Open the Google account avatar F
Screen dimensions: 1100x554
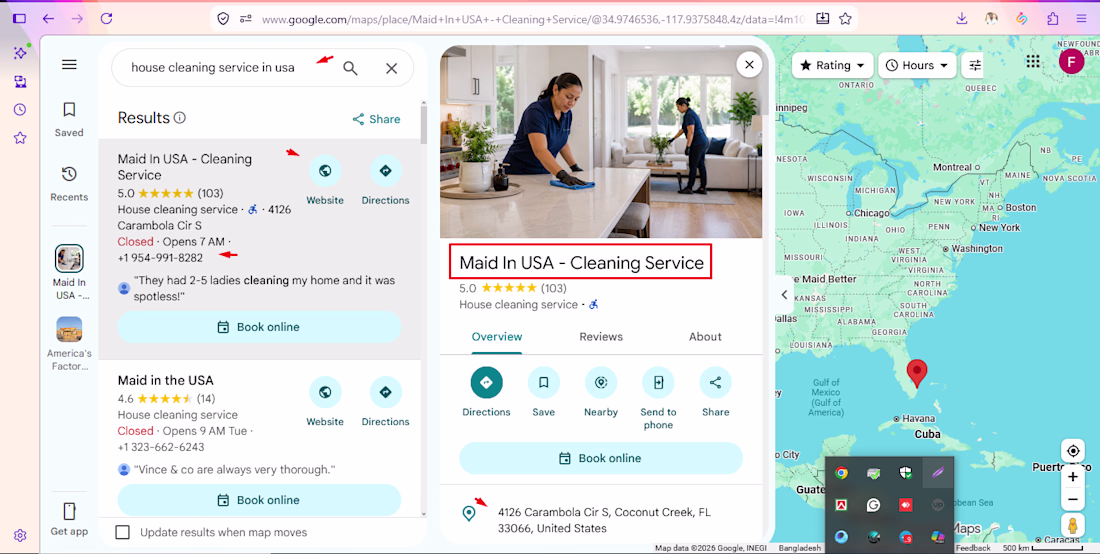(x=1071, y=62)
